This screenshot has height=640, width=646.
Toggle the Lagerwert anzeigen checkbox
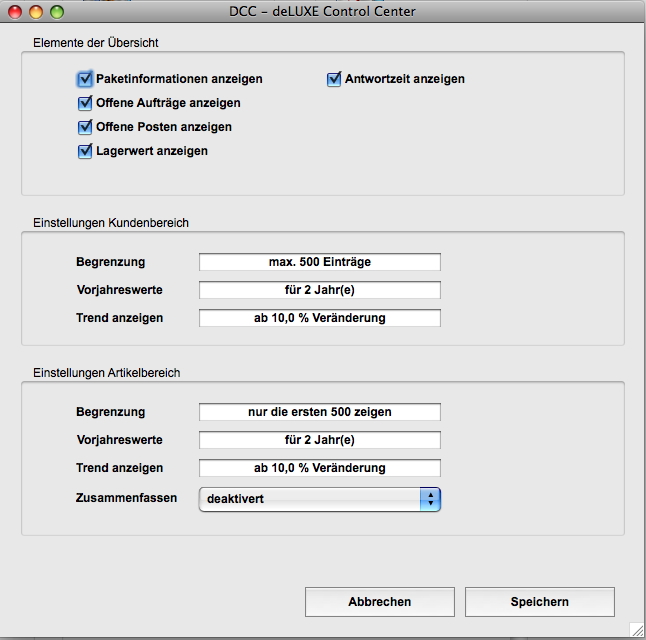point(85,151)
